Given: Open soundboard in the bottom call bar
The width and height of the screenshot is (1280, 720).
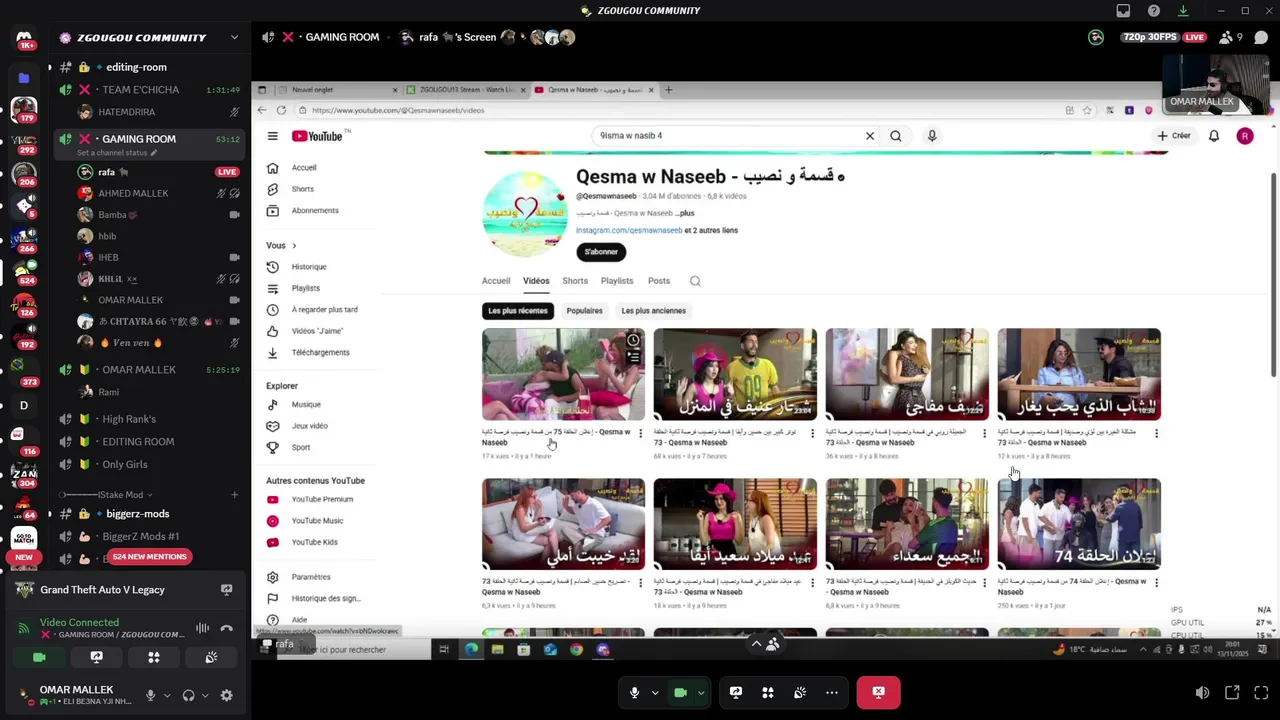Looking at the screenshot, I should point(799,692).
